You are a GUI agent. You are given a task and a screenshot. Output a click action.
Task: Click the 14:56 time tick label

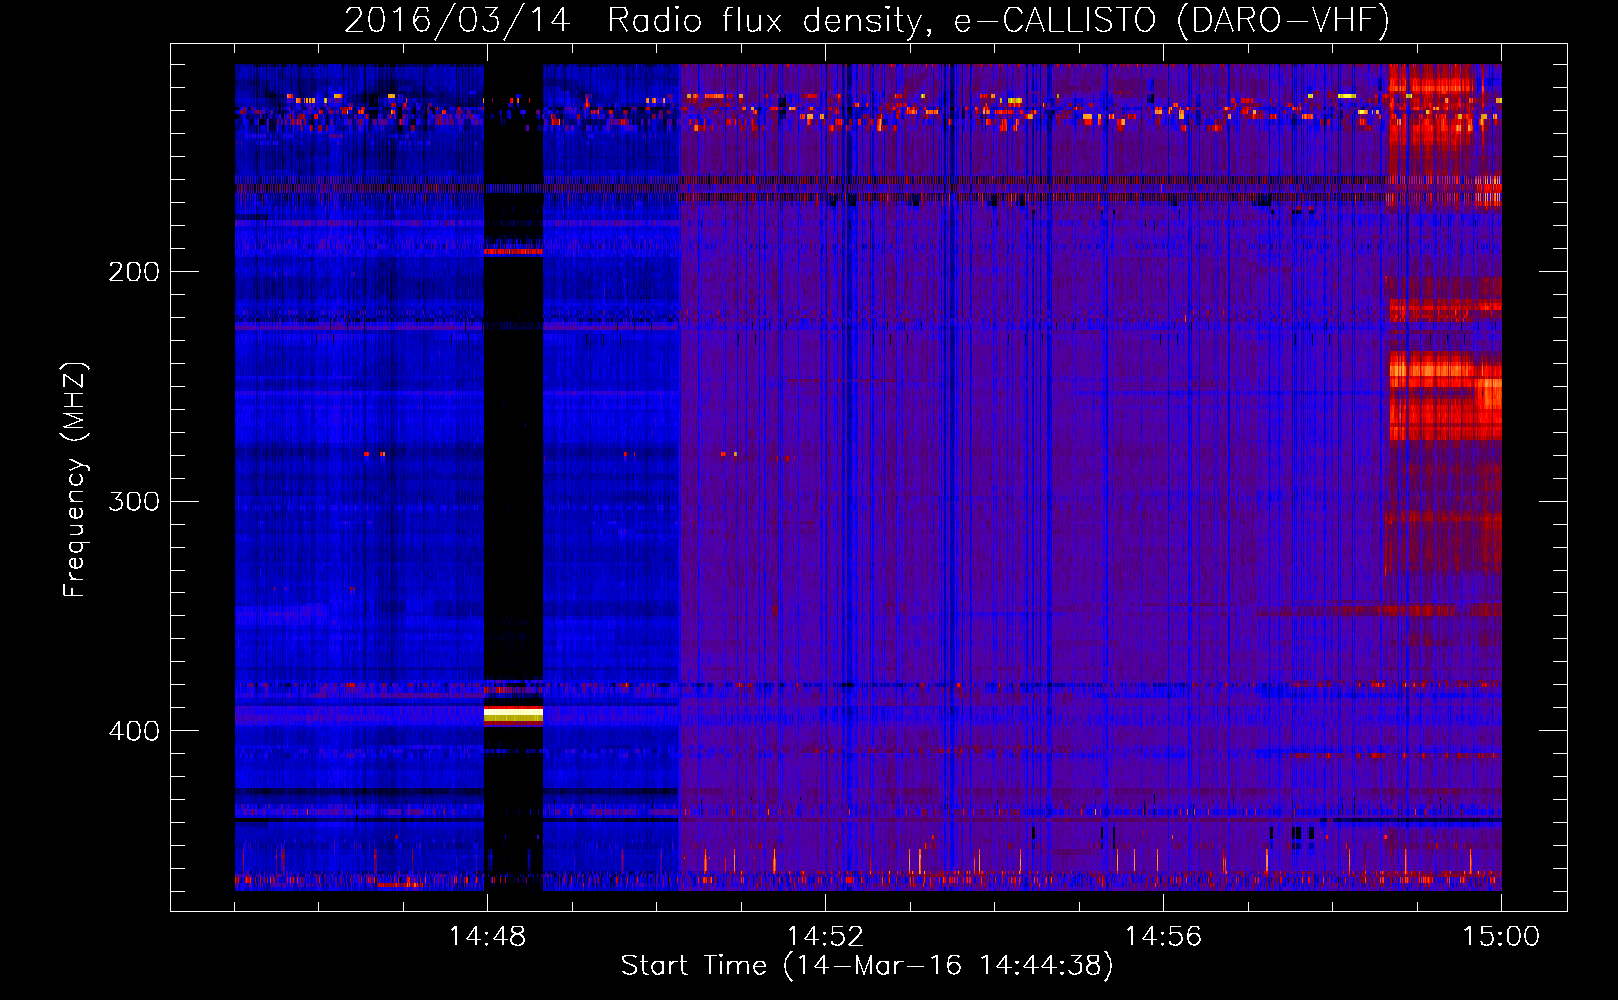tap(1163, 937)
